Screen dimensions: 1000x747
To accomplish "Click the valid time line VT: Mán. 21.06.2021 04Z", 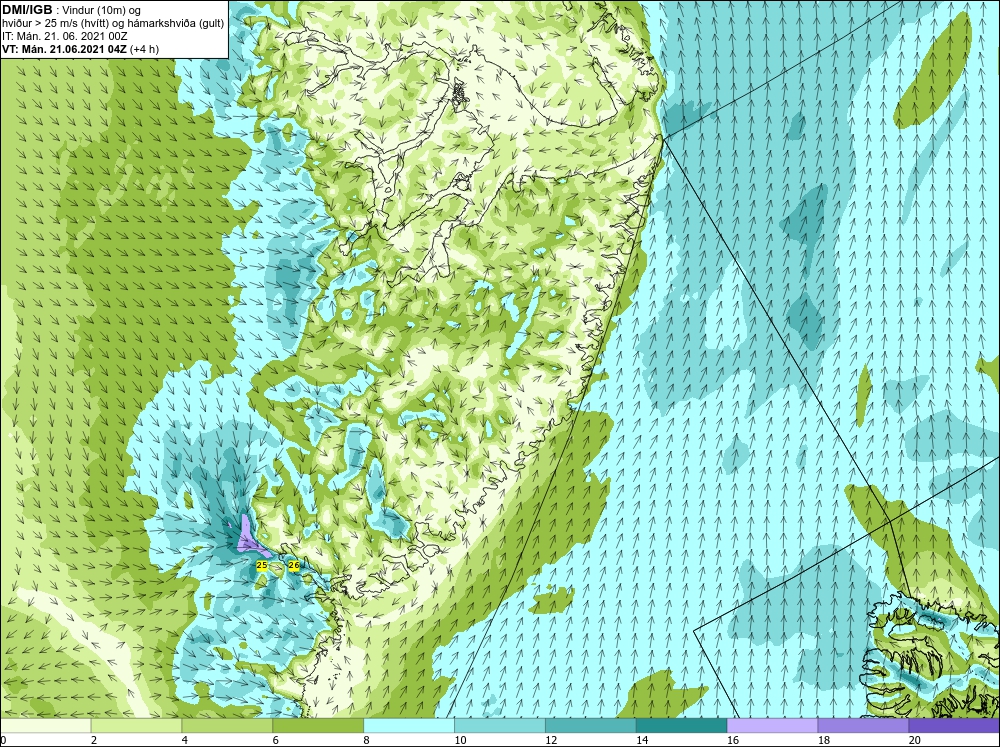I will pos(64,49).
